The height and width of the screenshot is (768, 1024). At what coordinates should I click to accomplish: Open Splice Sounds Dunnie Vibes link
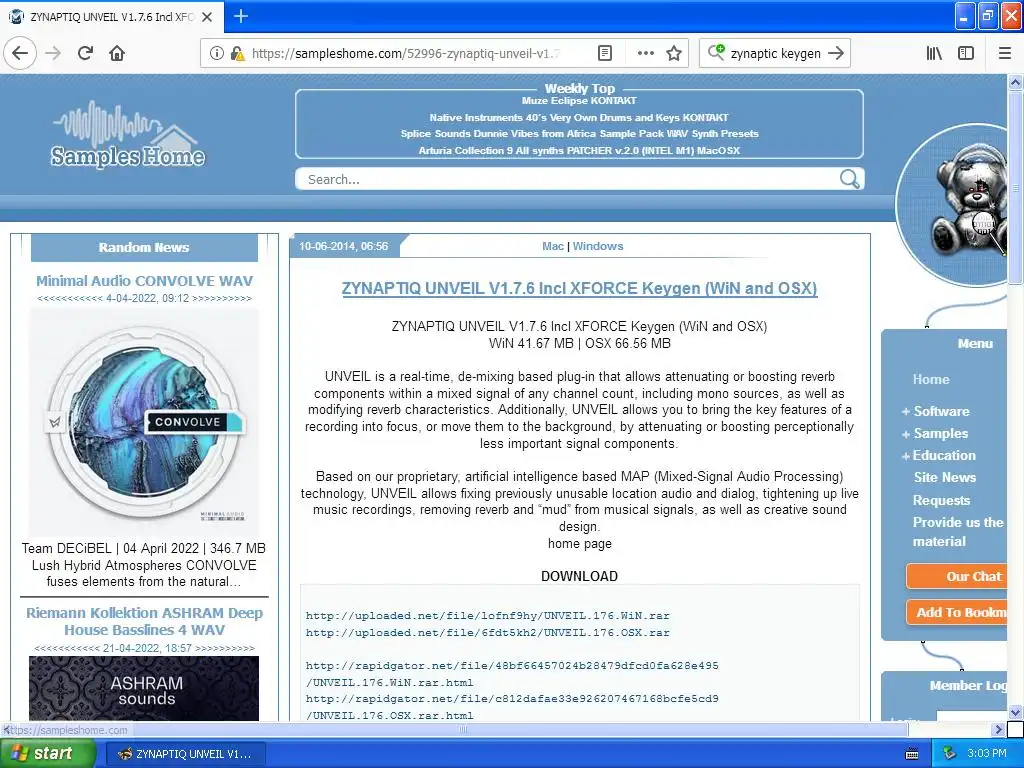pos(579,134)
